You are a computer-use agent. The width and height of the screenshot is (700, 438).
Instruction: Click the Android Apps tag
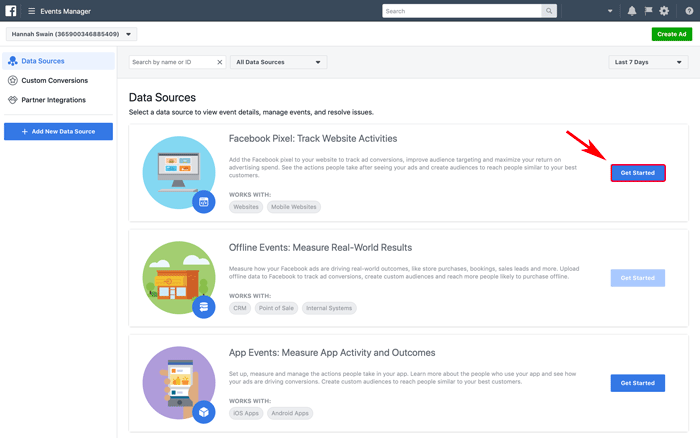coord(290,413)
